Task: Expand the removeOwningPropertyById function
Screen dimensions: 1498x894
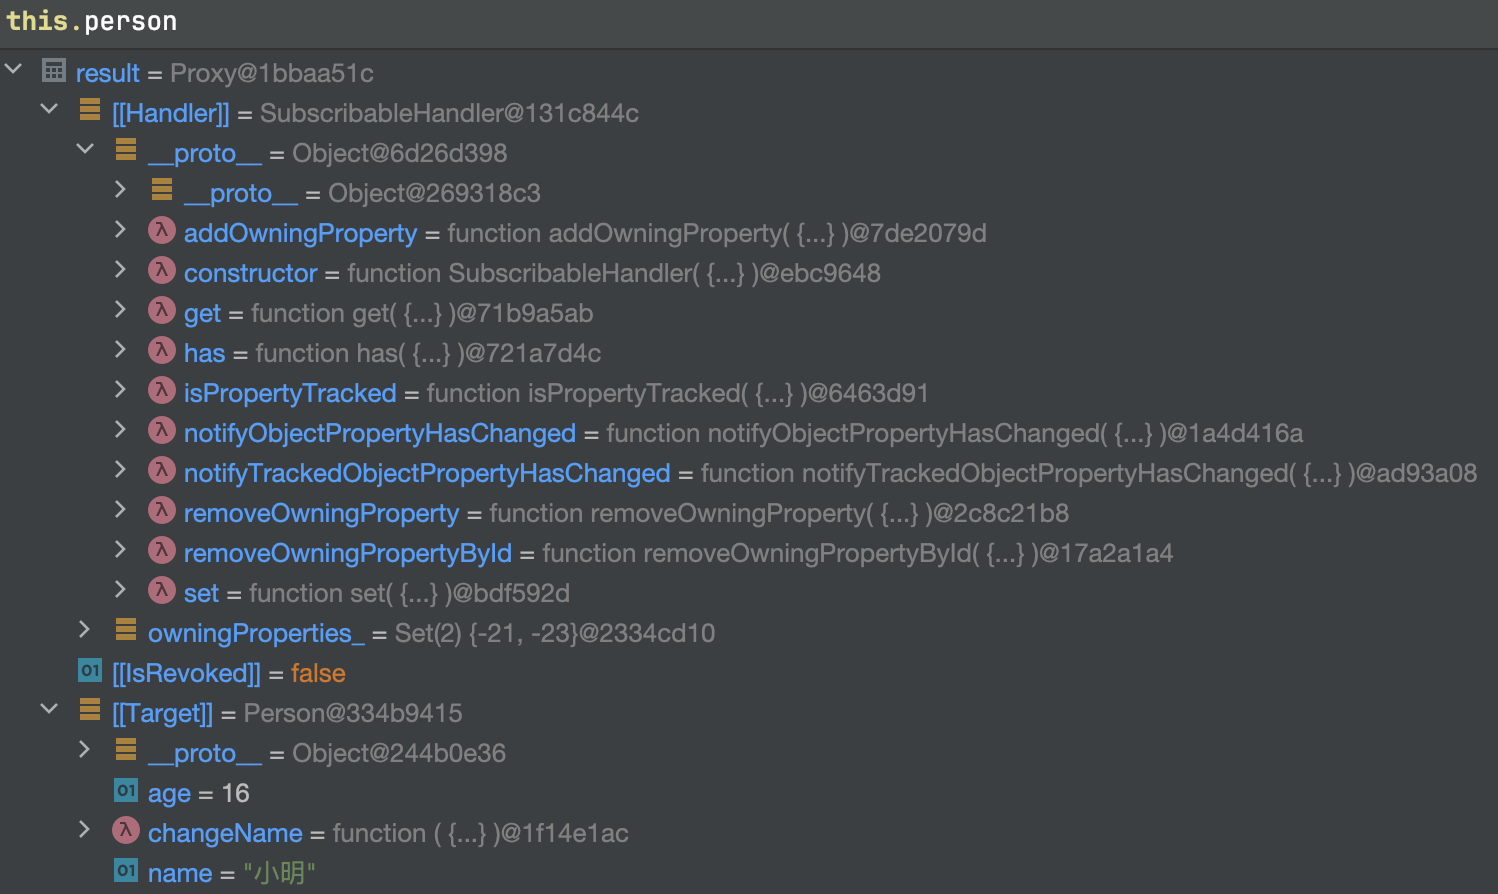Action: pos(121,549)
